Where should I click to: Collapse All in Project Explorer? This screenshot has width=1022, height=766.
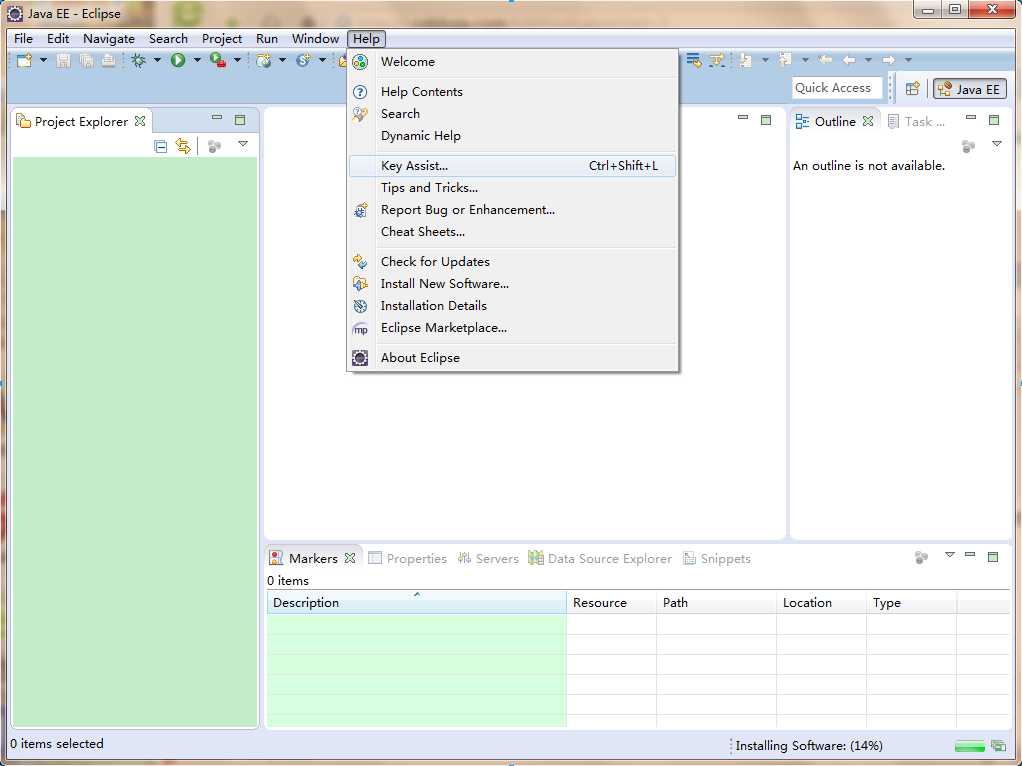pyautogui.click(x=160, y=146)
